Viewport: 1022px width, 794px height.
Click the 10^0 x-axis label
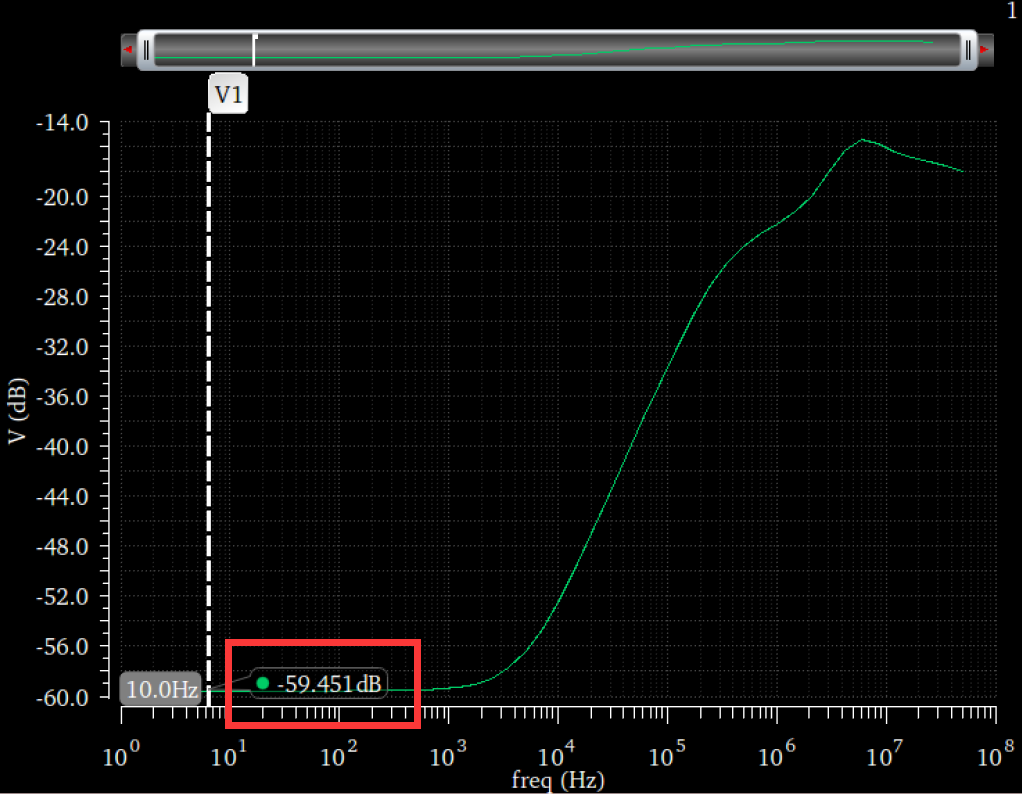tap(121, 754)
